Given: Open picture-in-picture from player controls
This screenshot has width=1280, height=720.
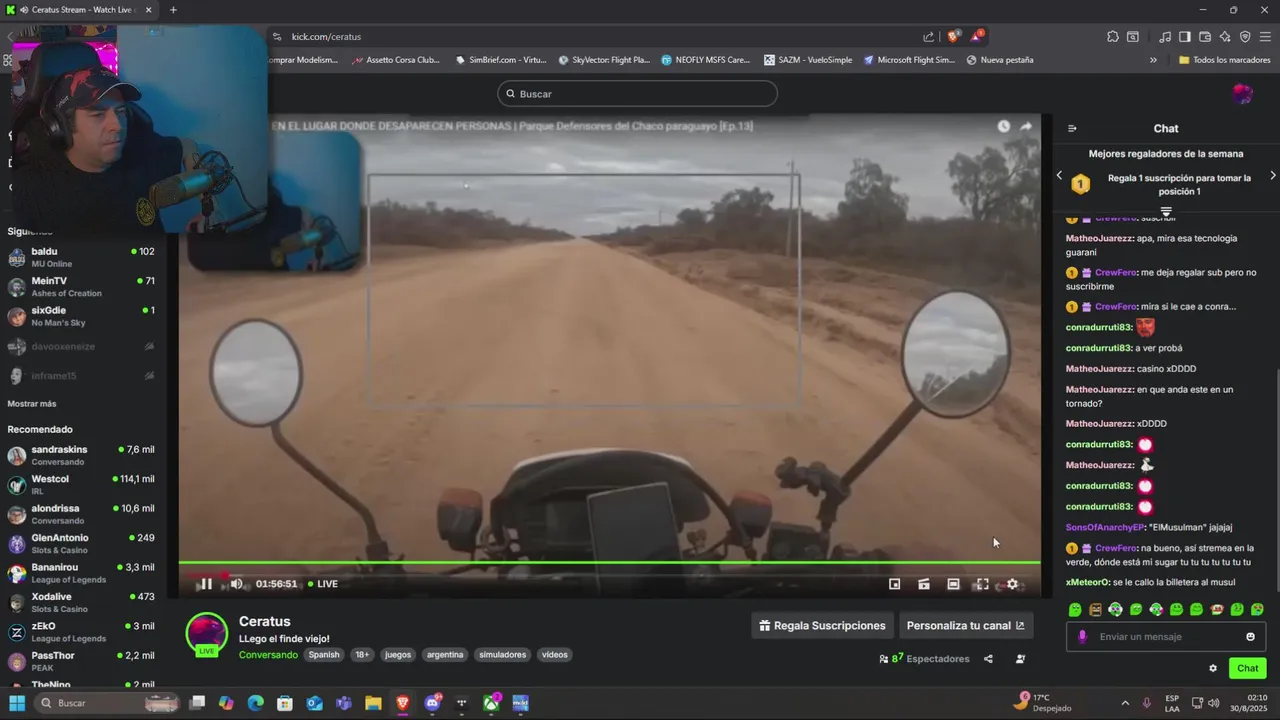Looking at the screenshot, I should pos(895,584).
